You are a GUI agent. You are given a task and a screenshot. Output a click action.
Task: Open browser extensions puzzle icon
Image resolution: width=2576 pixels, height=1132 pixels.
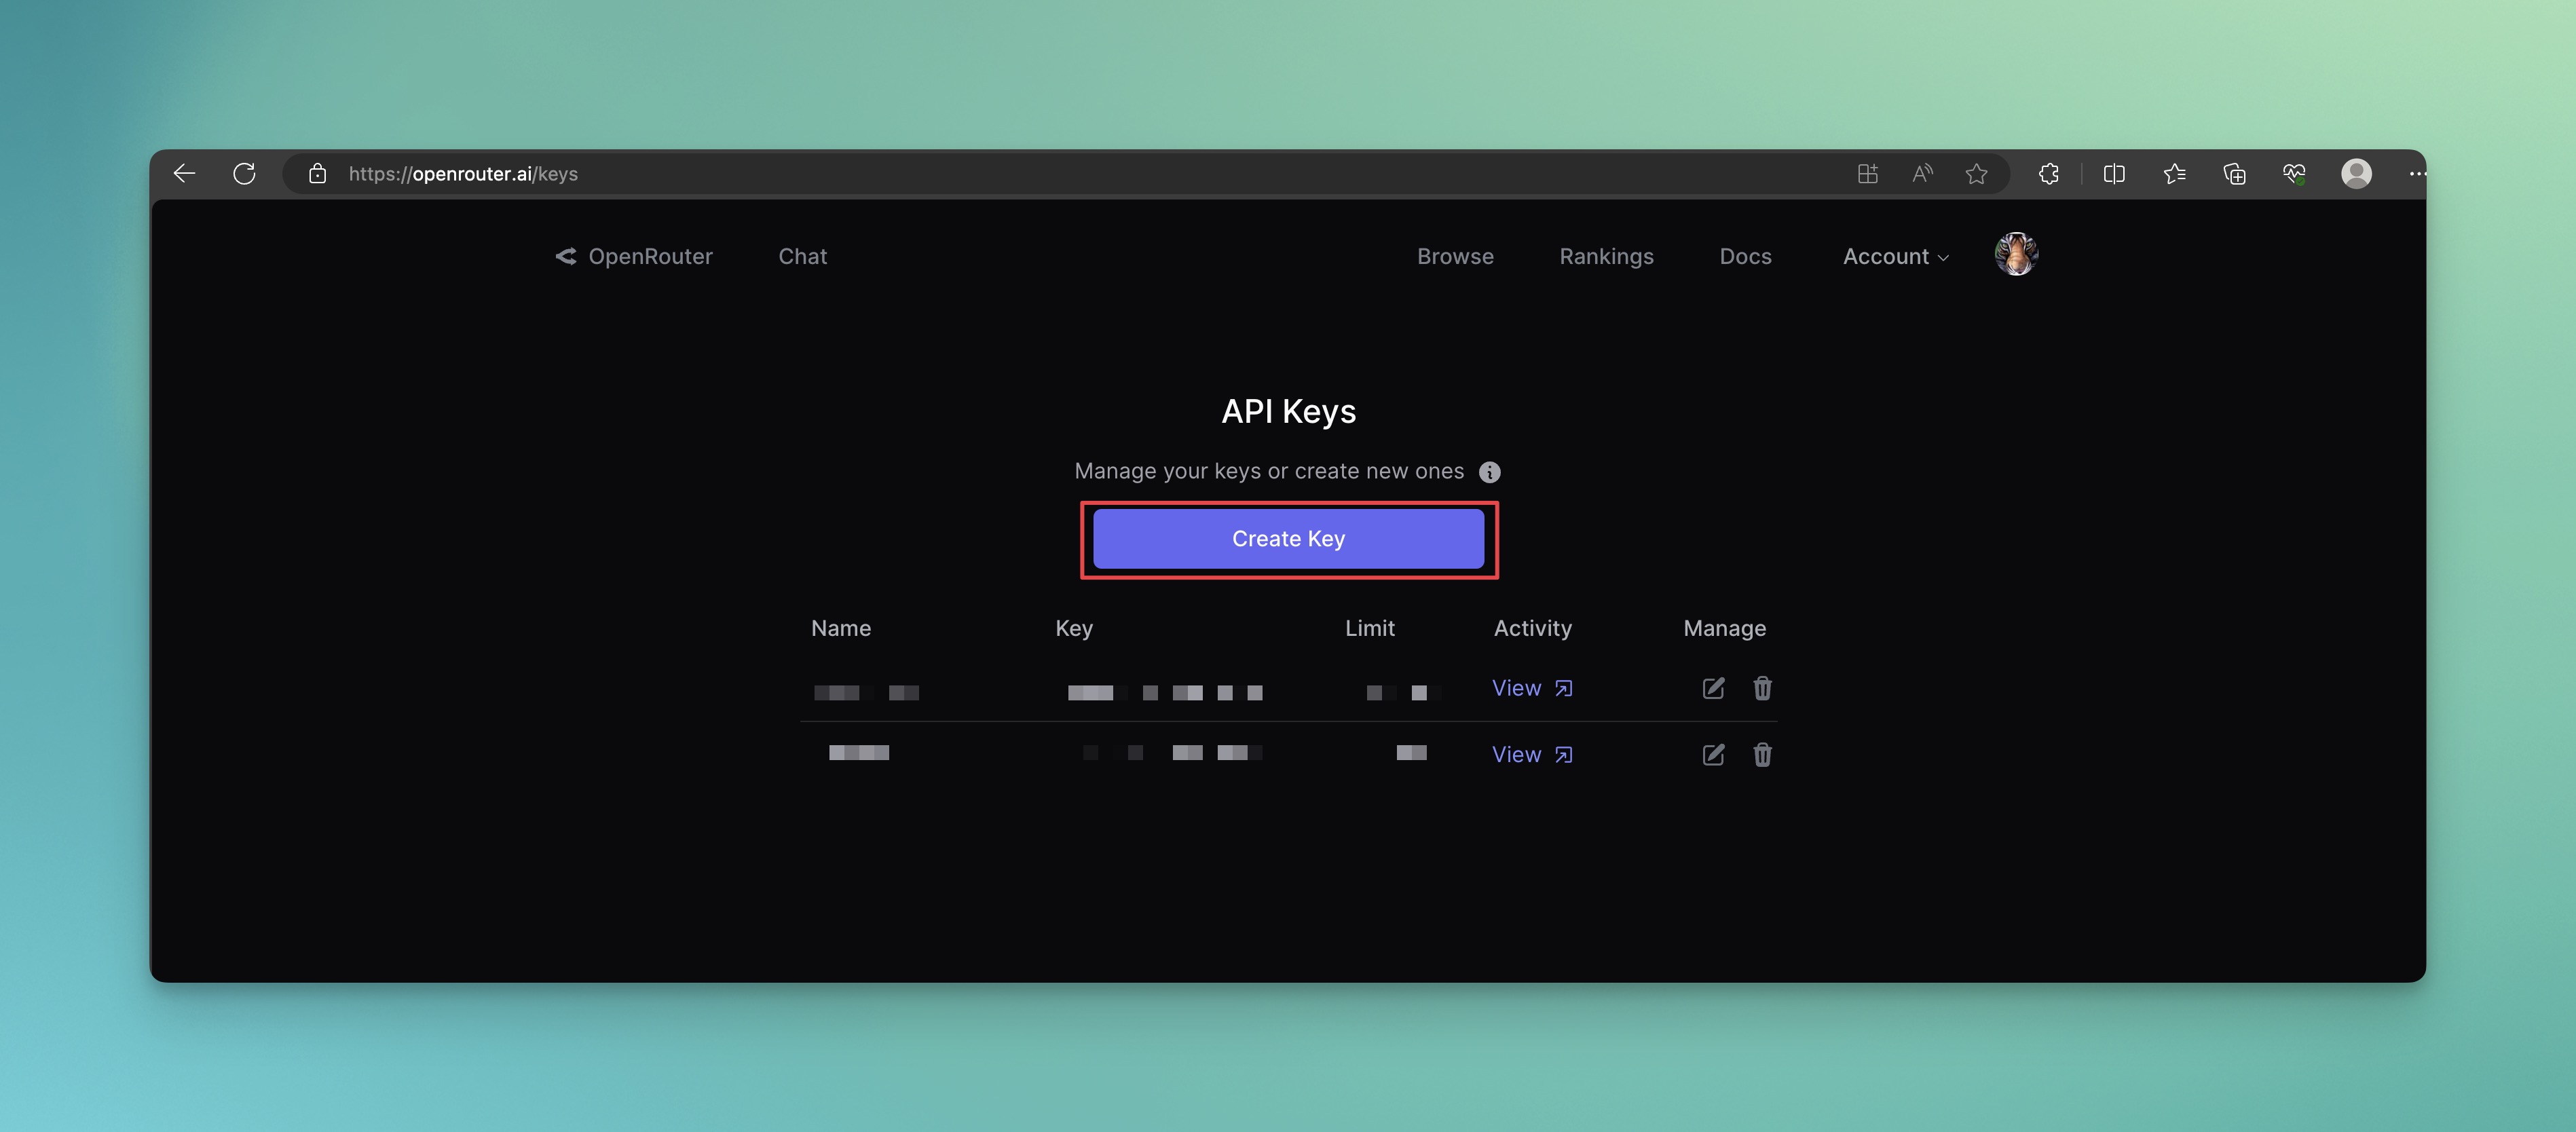[2048, 174]
